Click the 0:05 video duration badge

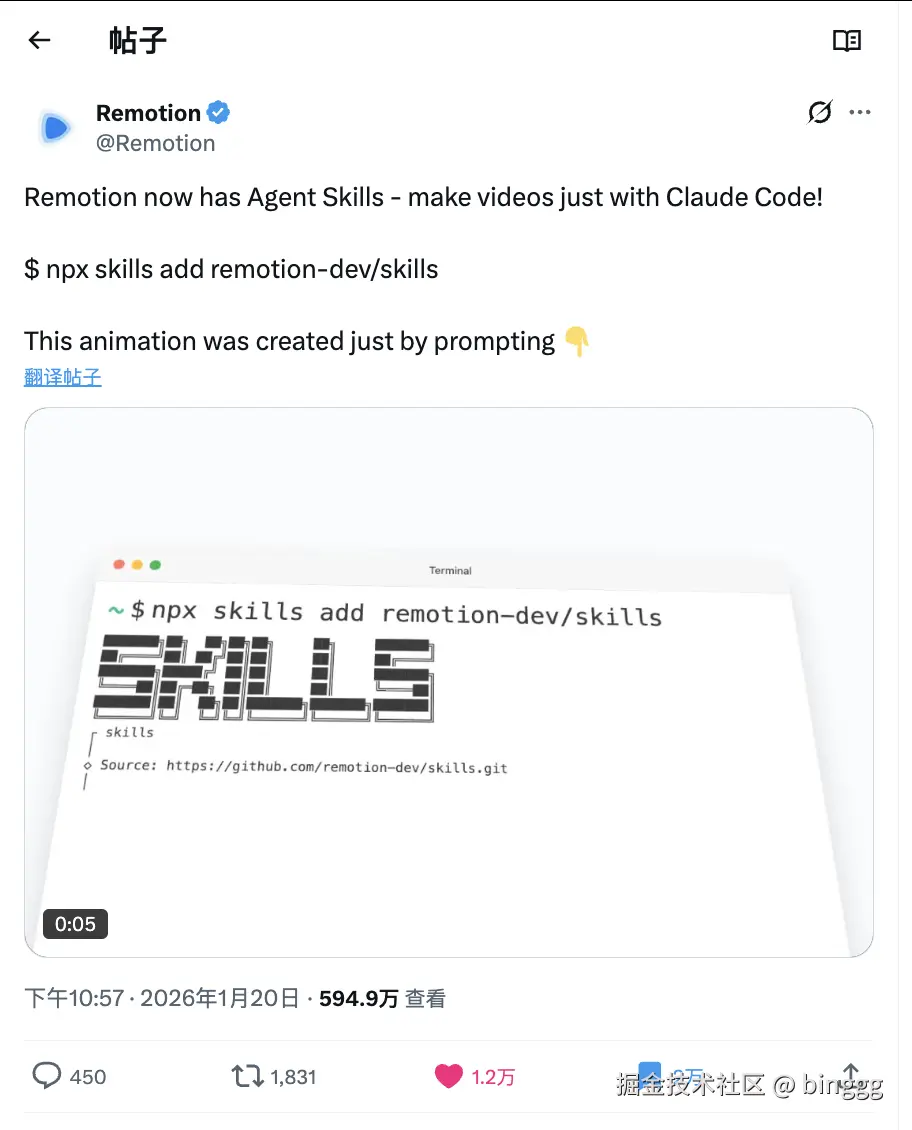tap(75, 924)
